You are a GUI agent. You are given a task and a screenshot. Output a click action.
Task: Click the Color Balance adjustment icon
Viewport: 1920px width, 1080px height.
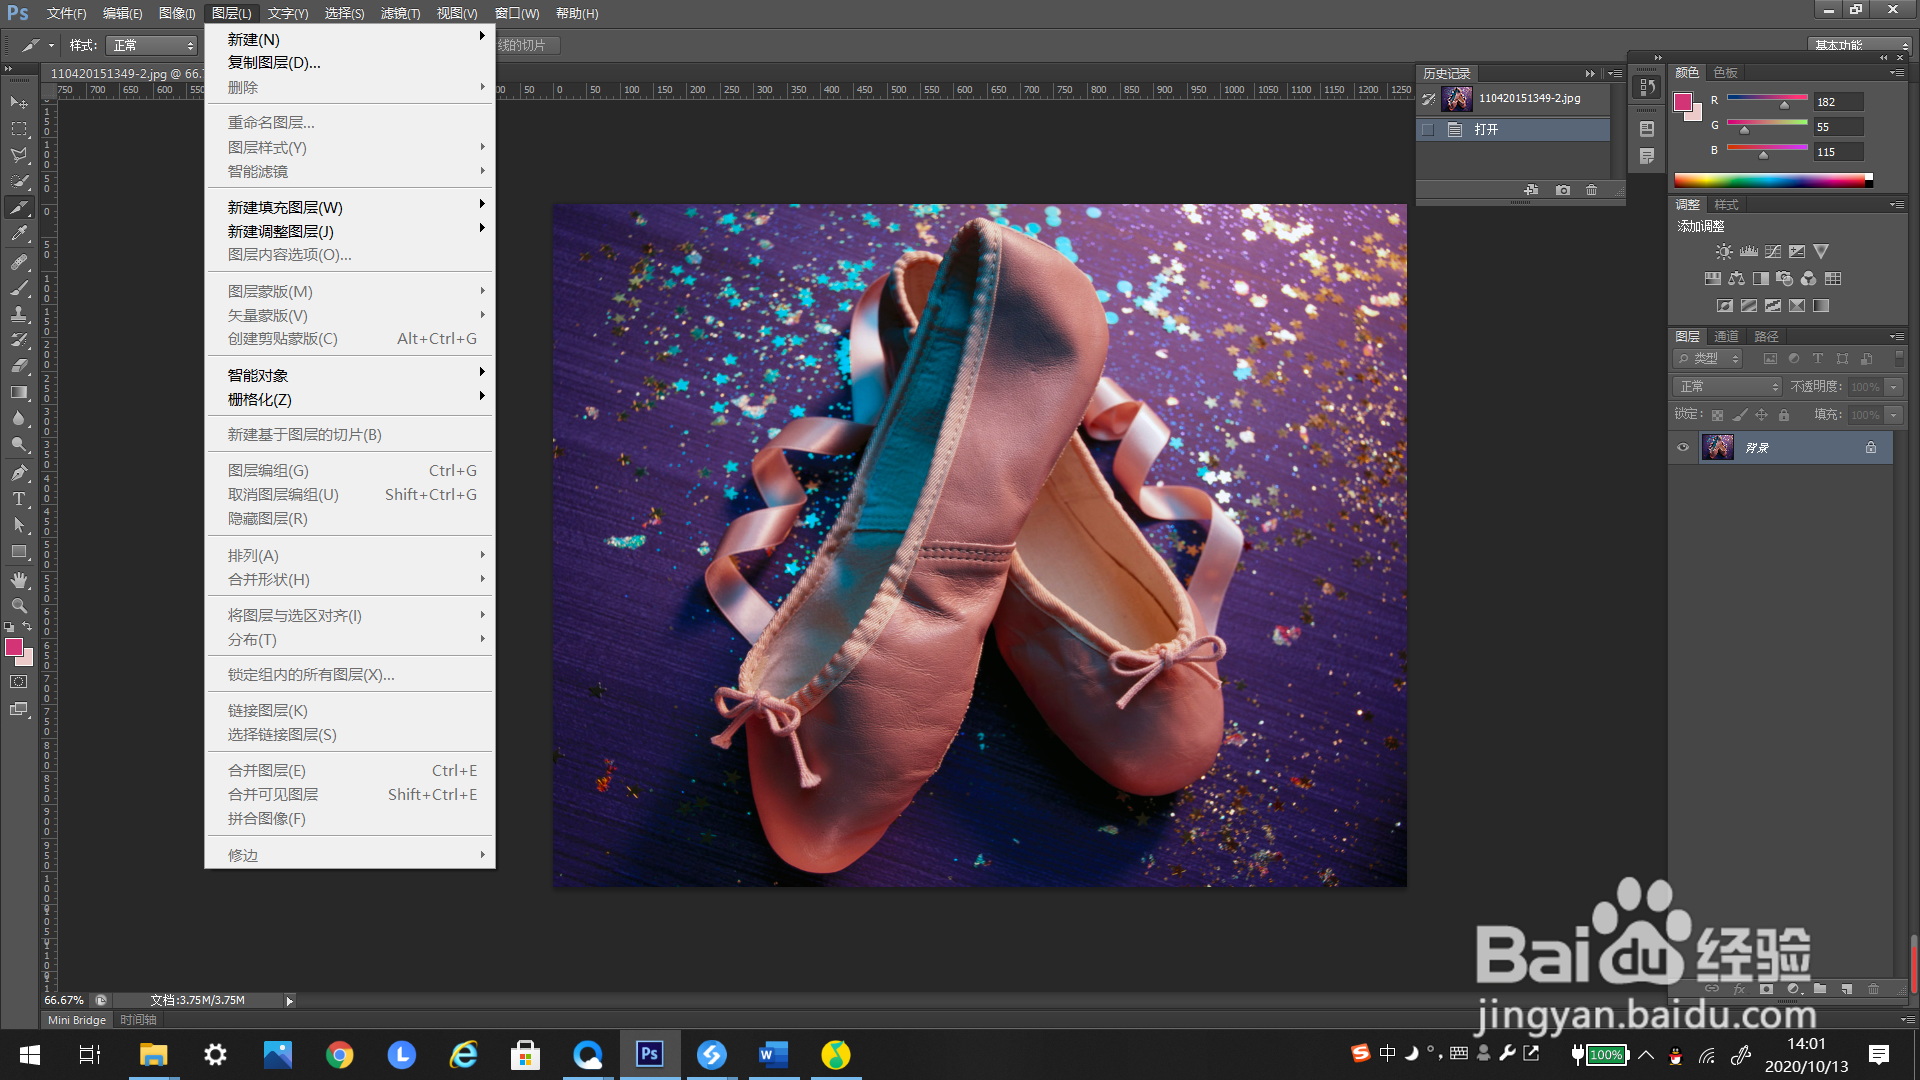(1737, 279)
